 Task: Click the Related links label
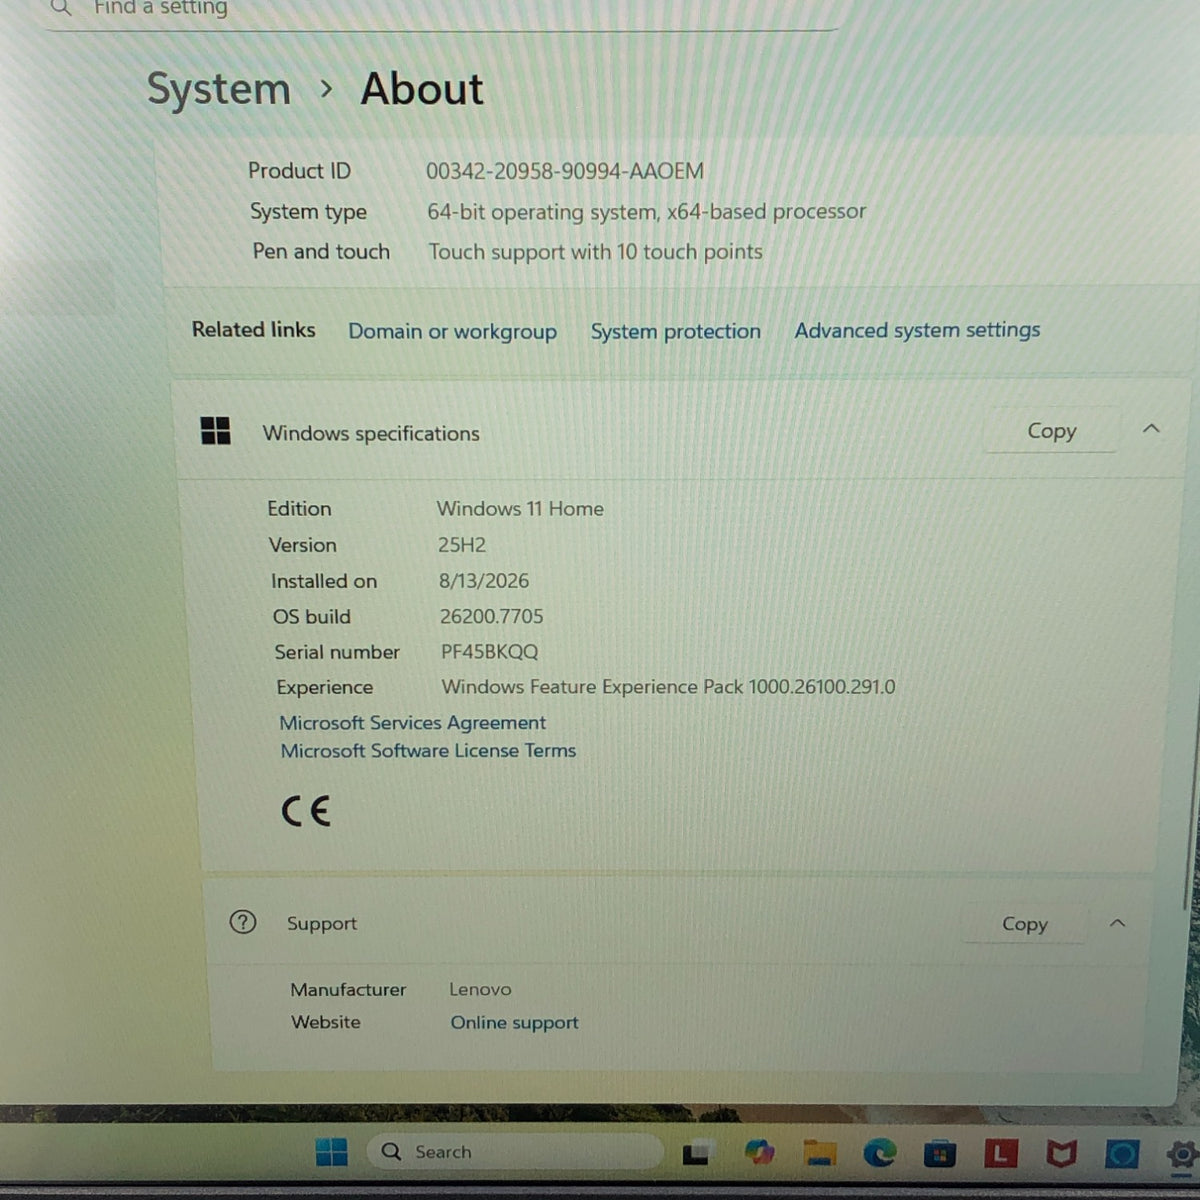point(253,330)
